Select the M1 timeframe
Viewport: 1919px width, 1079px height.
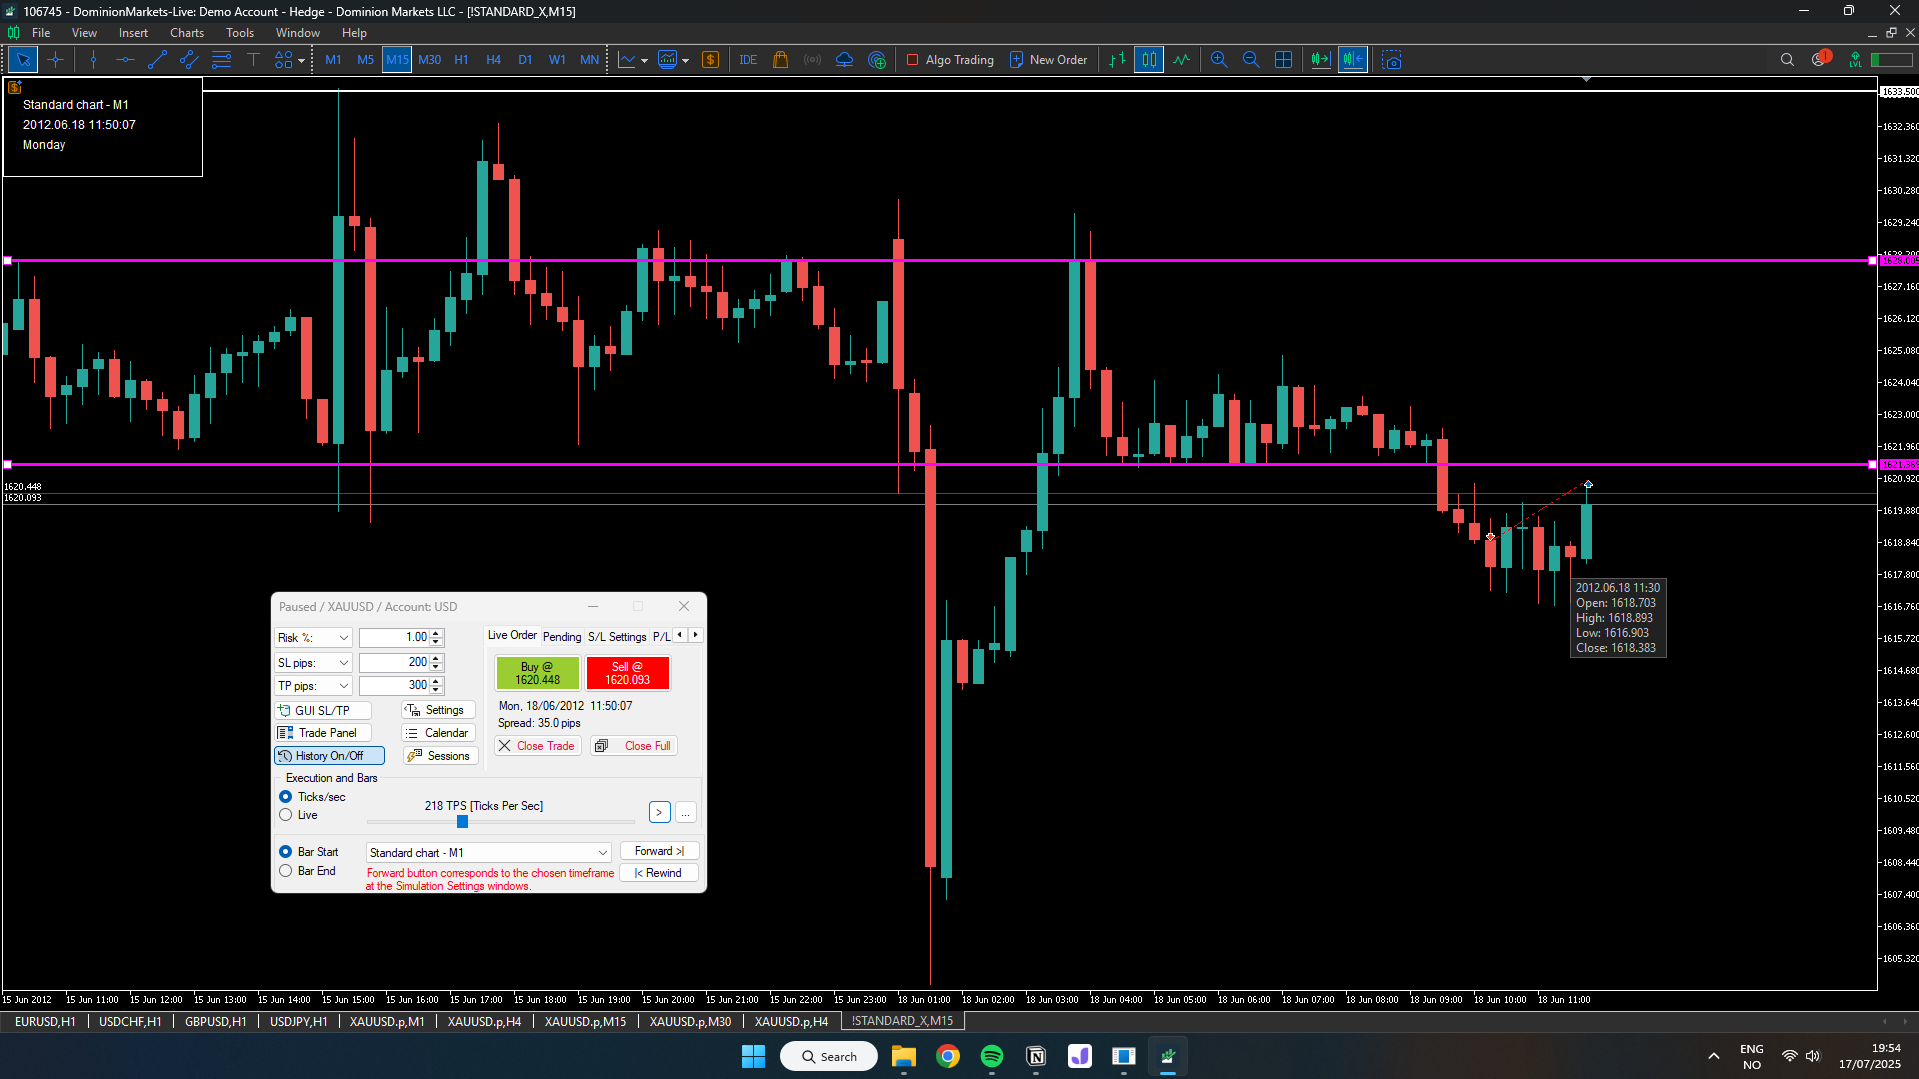pos(333,60)
